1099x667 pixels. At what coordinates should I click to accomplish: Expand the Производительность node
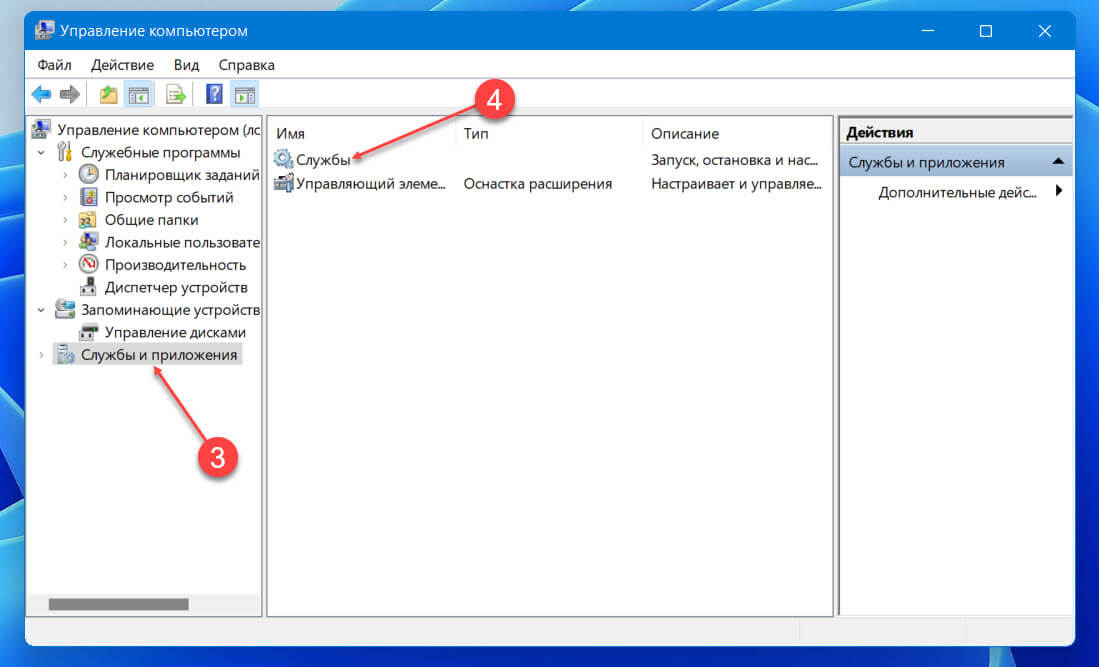click(x=65, y=265)
